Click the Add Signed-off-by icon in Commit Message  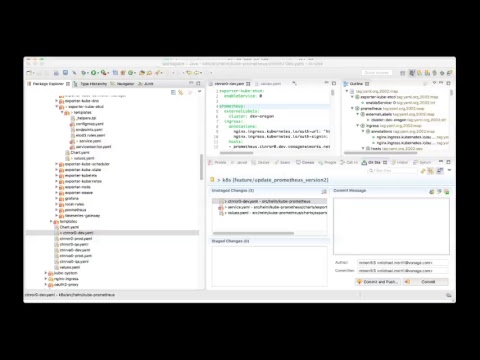coord(439,191)
